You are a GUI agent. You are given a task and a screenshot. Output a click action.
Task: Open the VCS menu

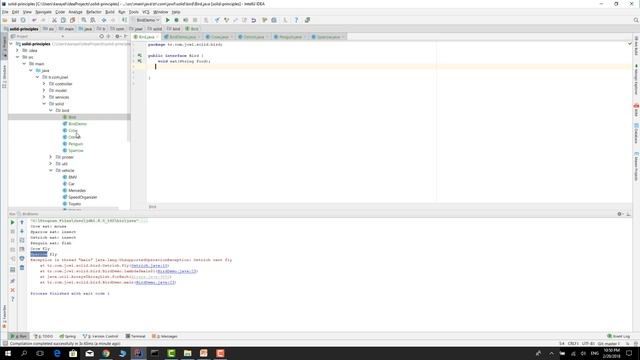coord(146,12)
